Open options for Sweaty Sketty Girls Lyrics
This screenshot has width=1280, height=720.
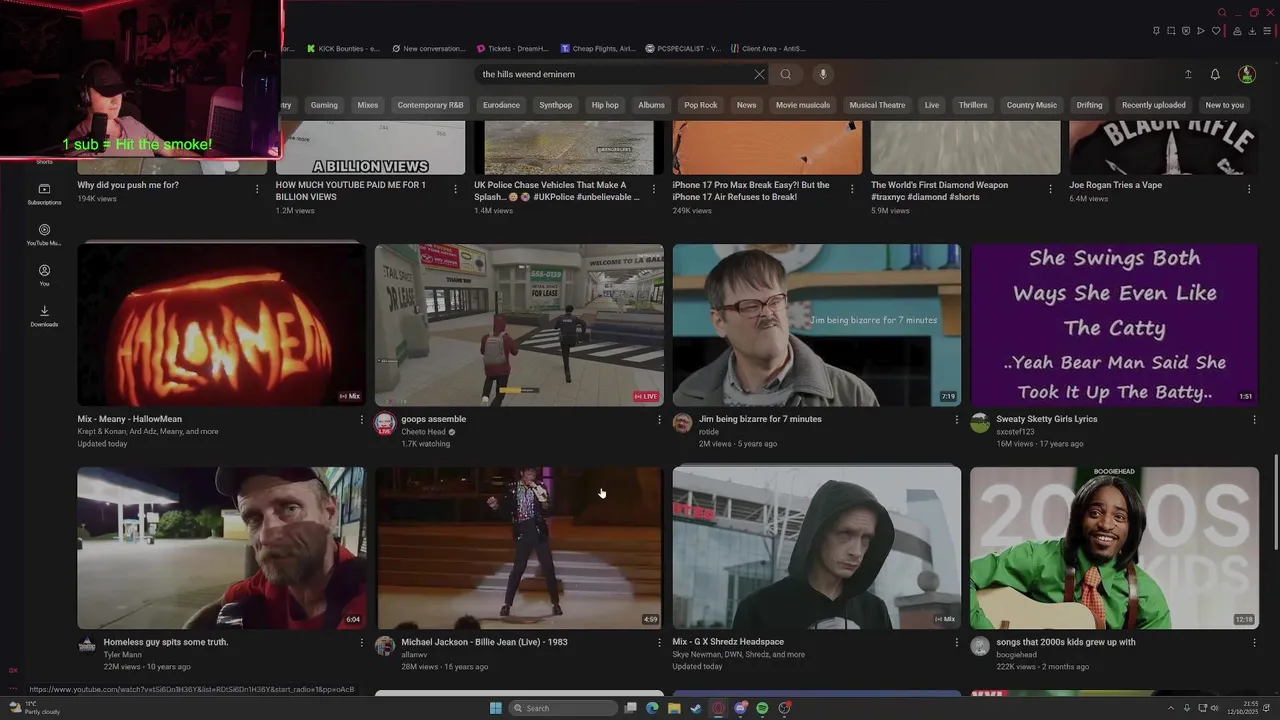[x=1254, y=420]
